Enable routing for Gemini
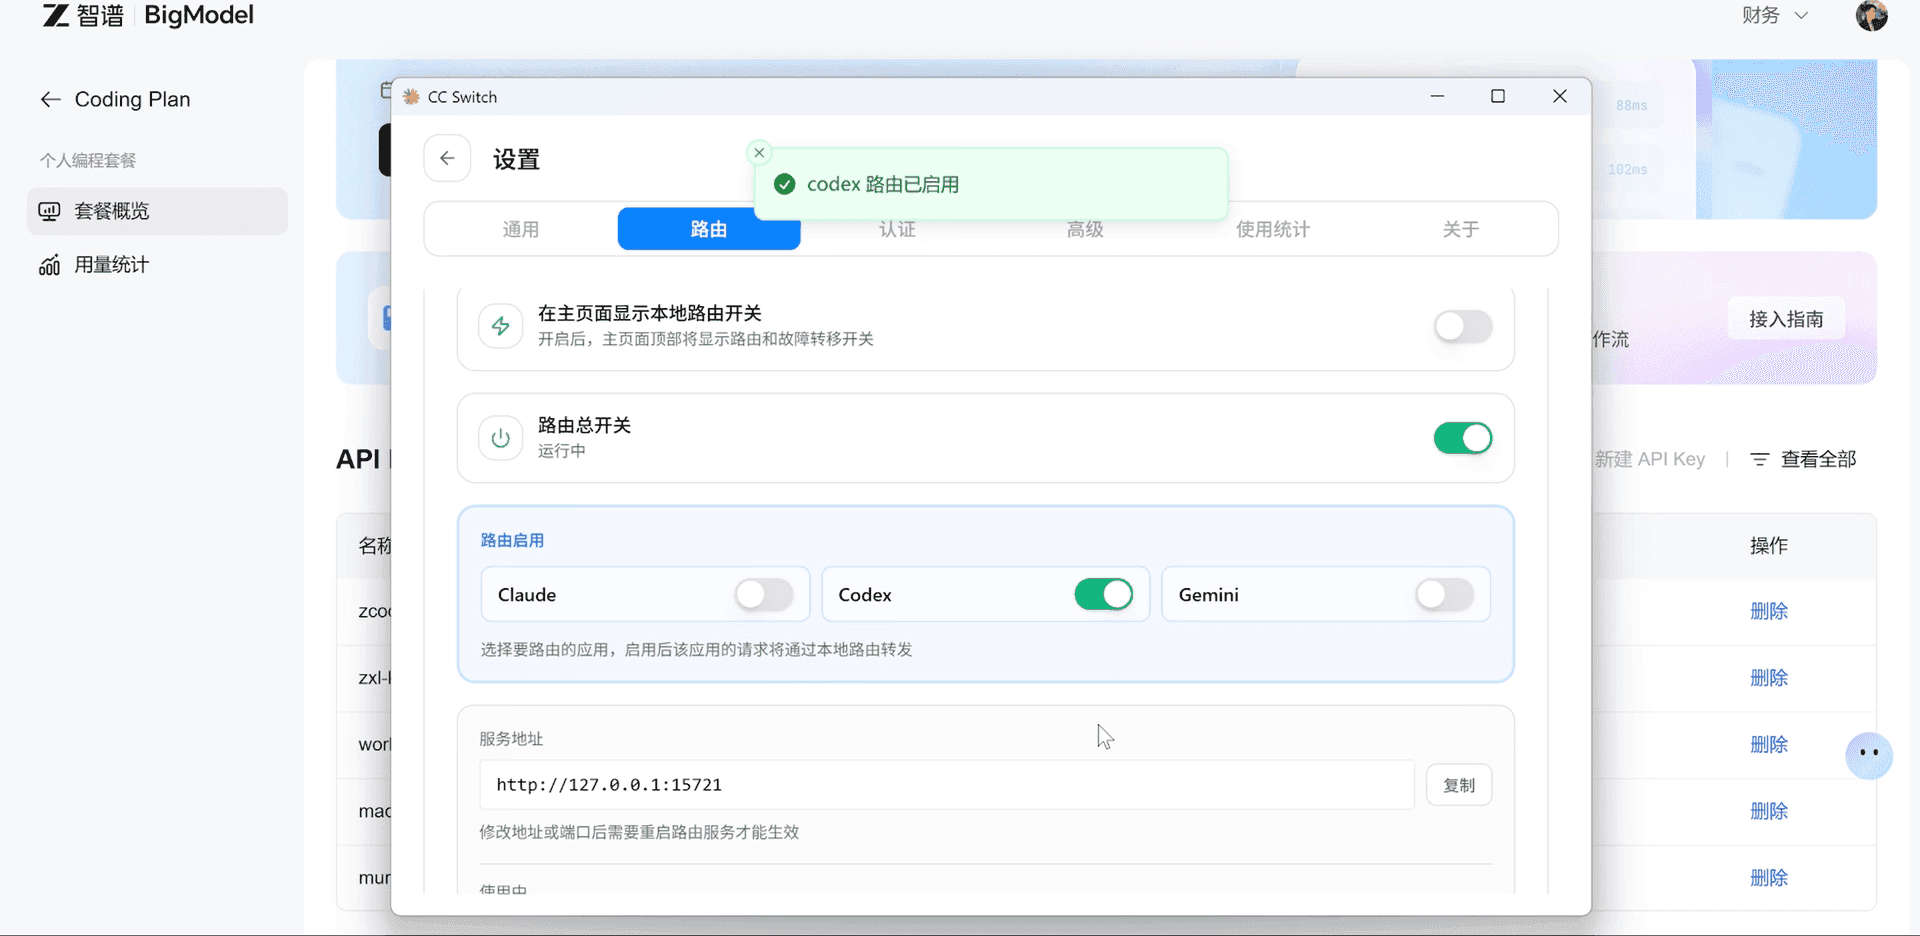This screenshot has height=936, width=1920. 1445,594
